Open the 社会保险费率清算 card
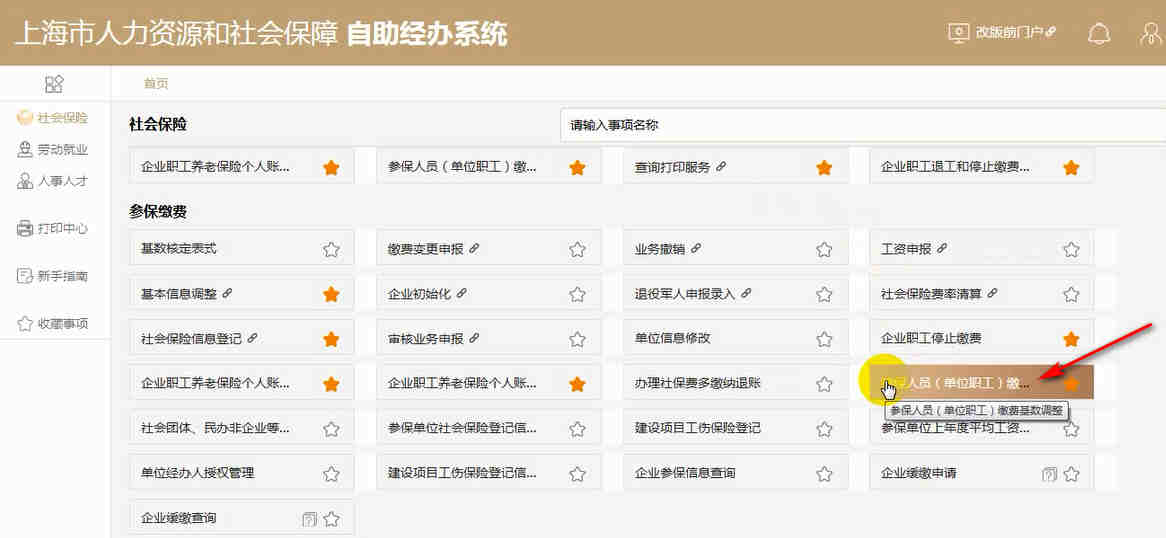This screenshot has width=1166, height=538. (x=982, y=293)
